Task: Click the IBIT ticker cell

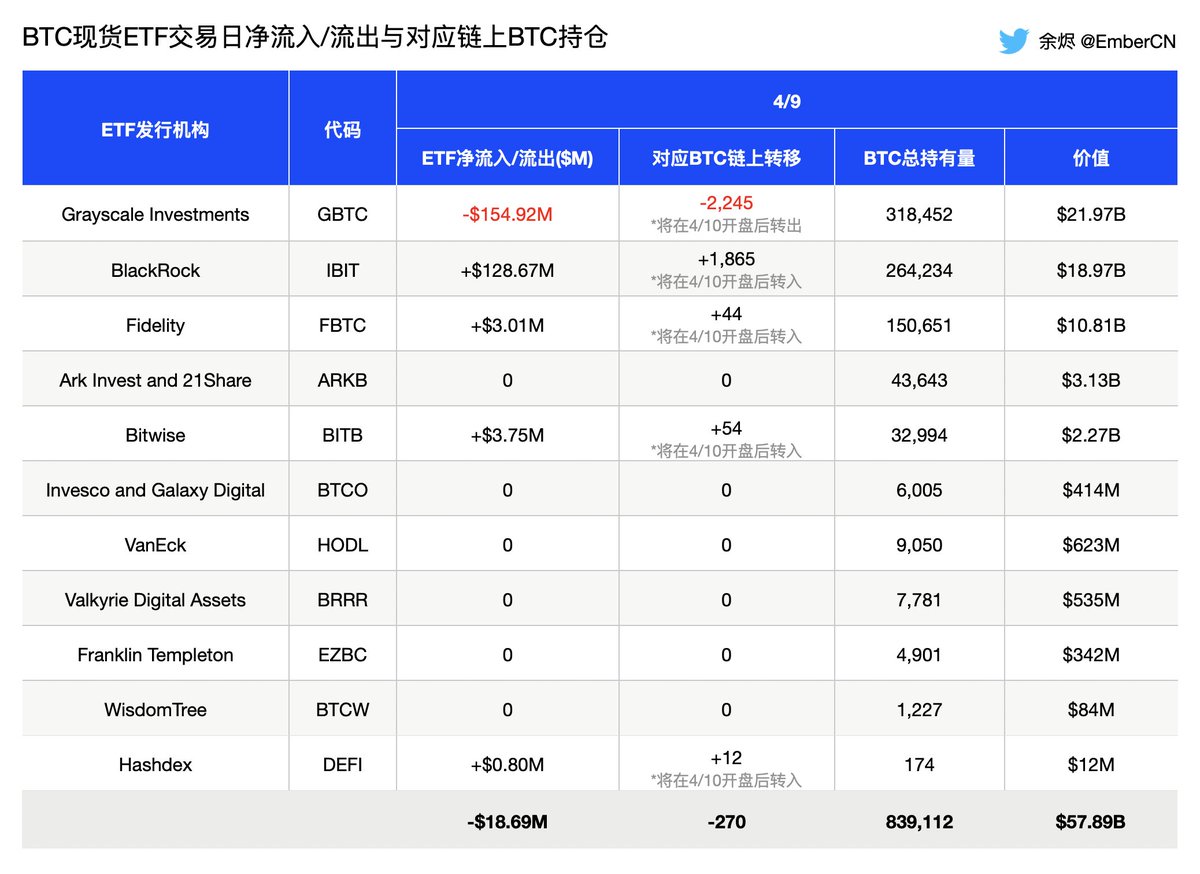Action: click(x=342, y=268)
